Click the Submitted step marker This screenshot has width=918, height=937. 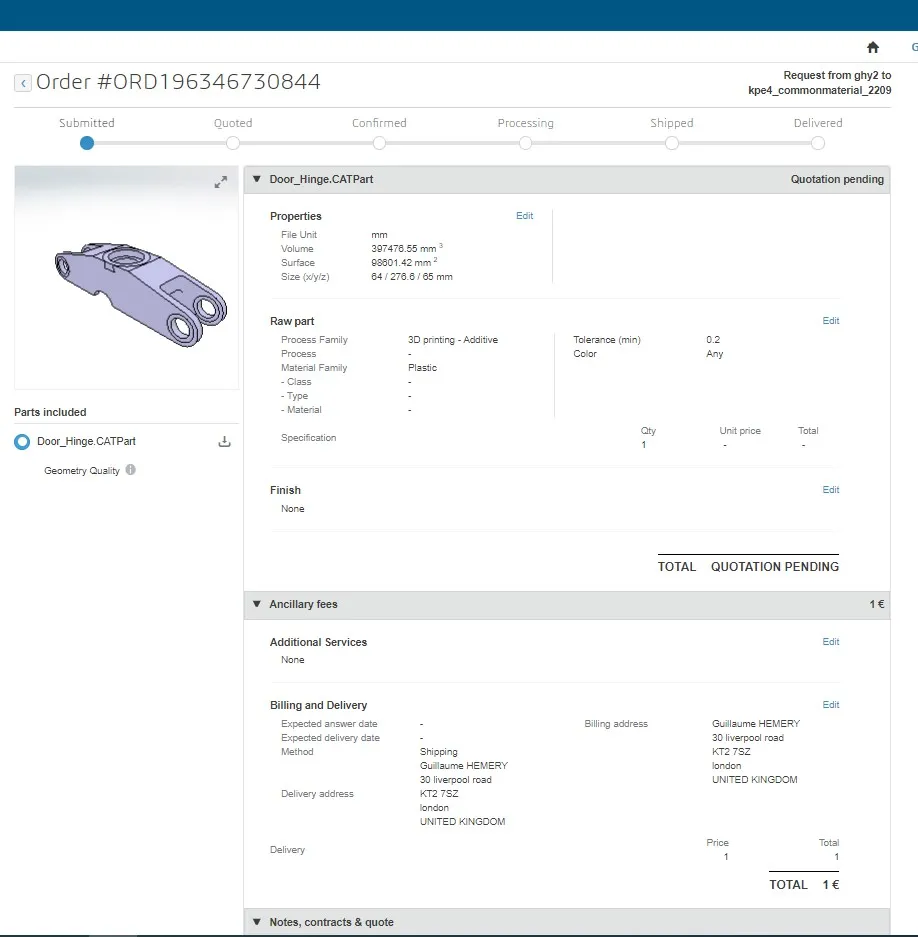pos(87,143)
